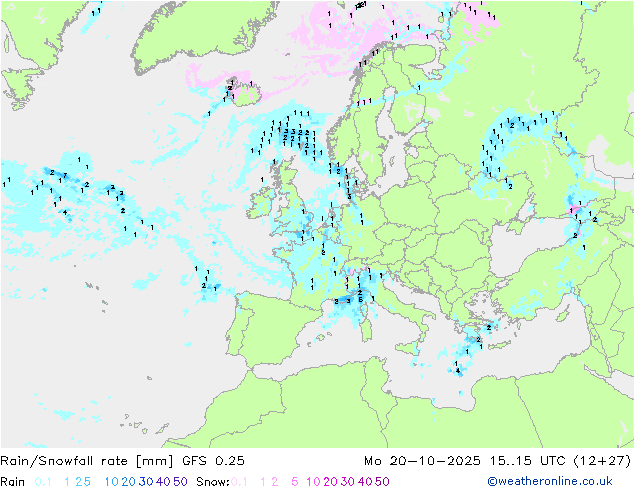Click the Snow legend value 0.1
Screen dimensions: 634x490
click(x=239, y=482)
